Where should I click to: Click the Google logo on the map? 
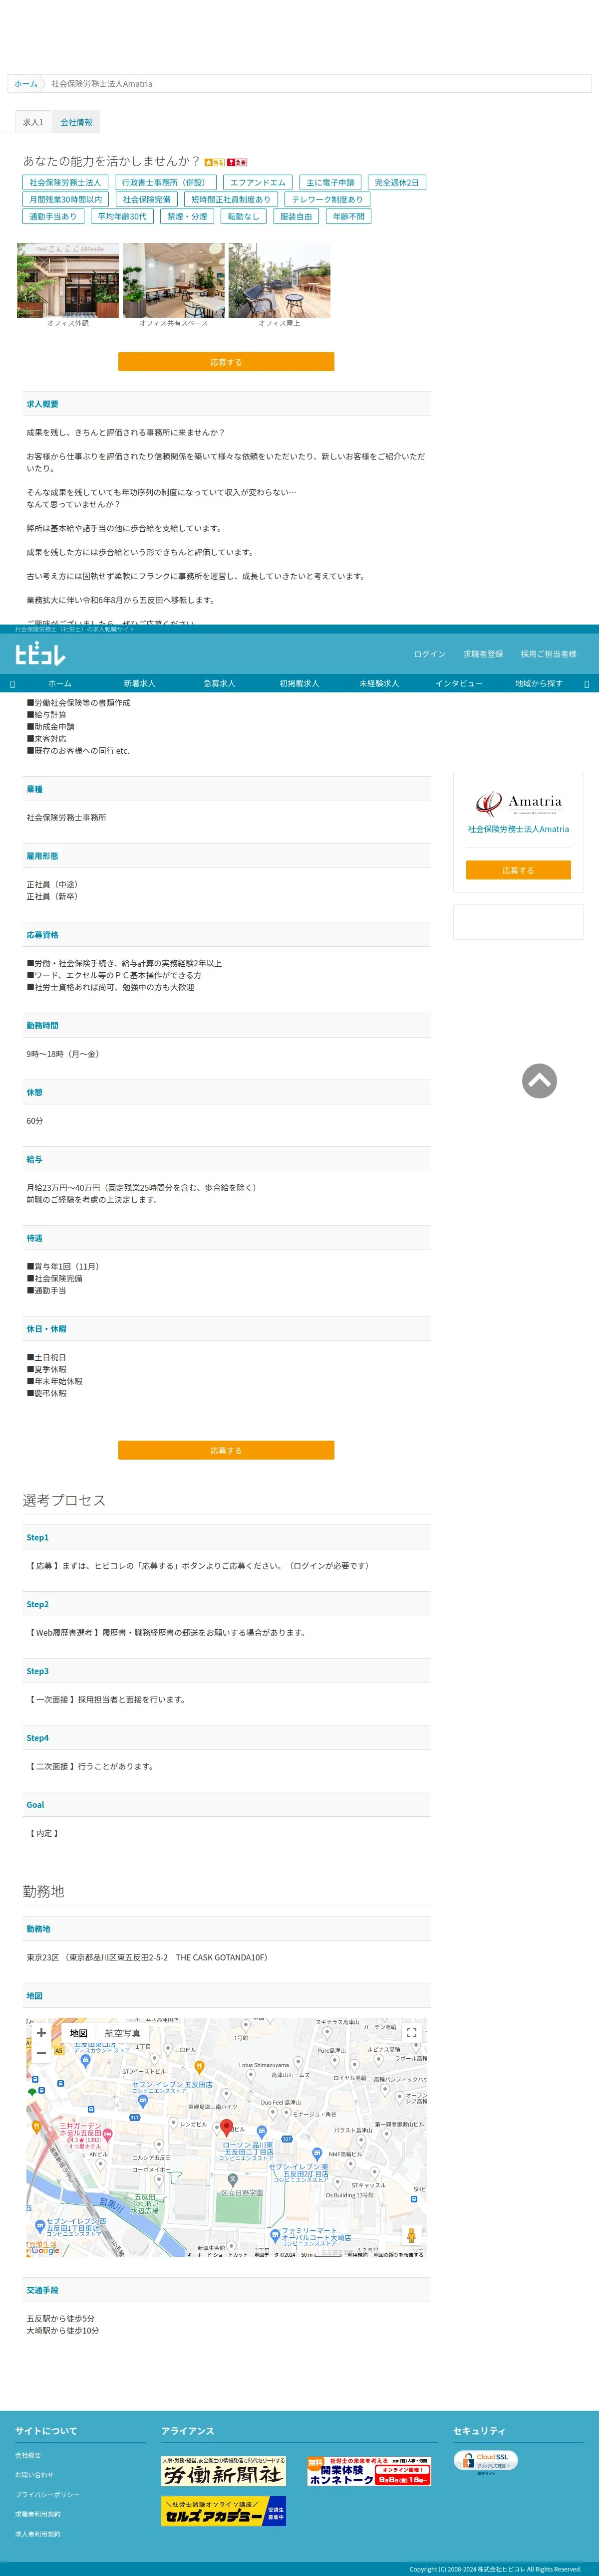tap(44, 2250)
